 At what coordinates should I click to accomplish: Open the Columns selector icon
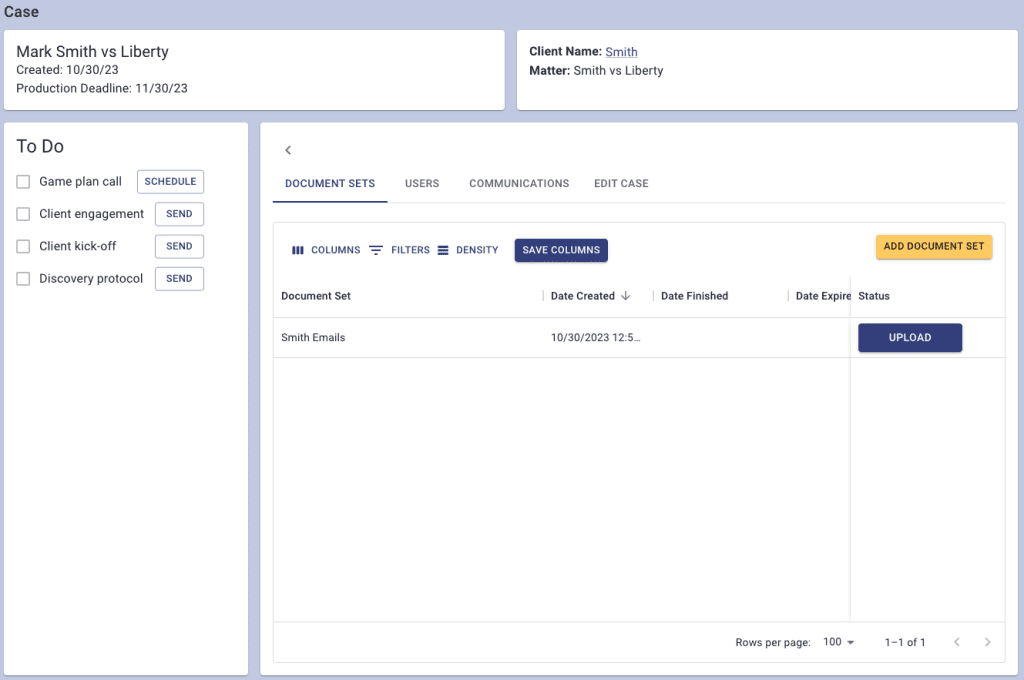(x=297, y=250)
